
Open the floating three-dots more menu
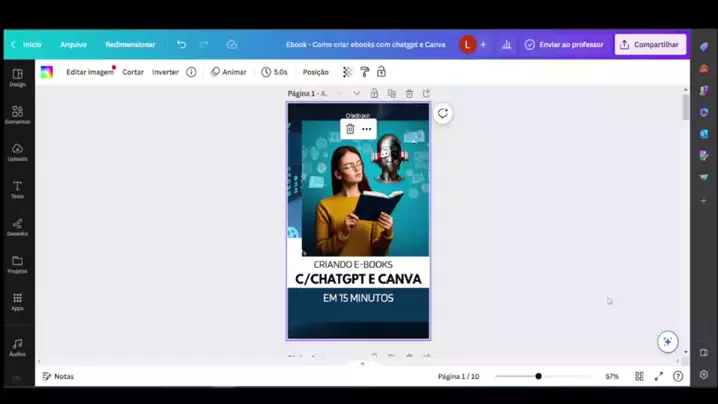(x=366, y=129)
